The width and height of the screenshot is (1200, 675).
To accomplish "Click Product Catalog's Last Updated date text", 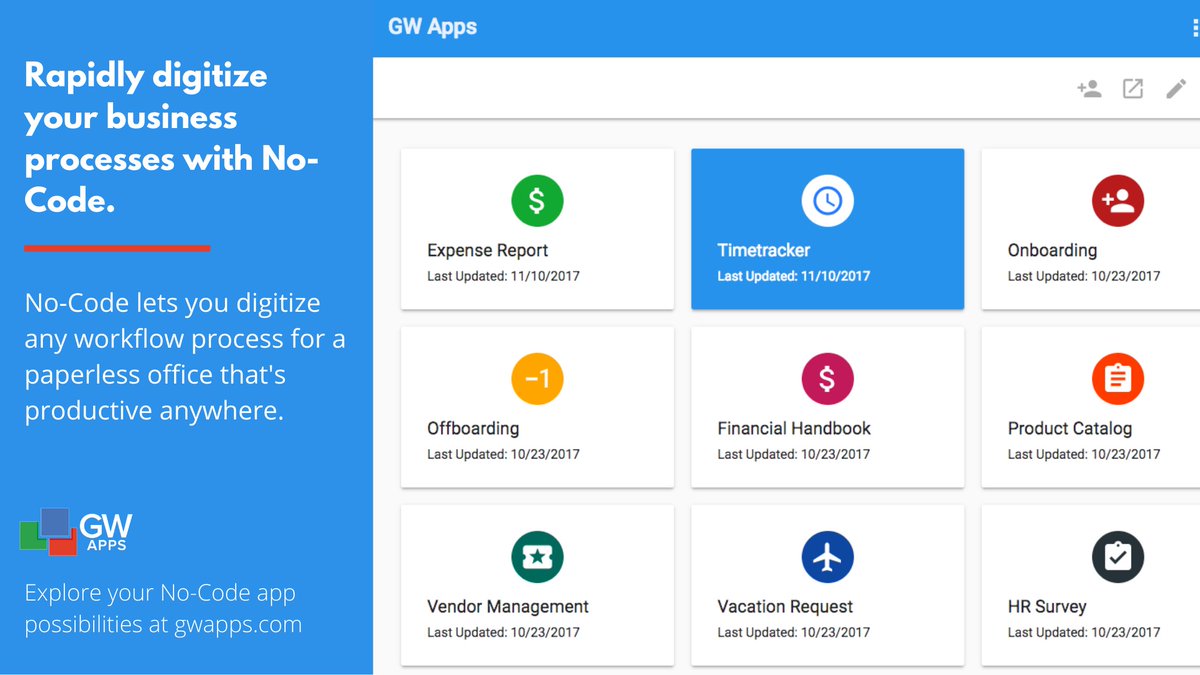I will click(x=1084, y=454).
